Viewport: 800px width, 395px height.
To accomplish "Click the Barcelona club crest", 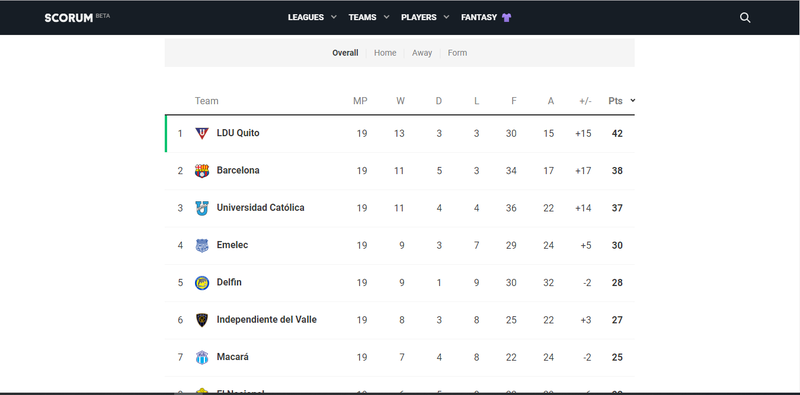I will click(x=202, y=170).
